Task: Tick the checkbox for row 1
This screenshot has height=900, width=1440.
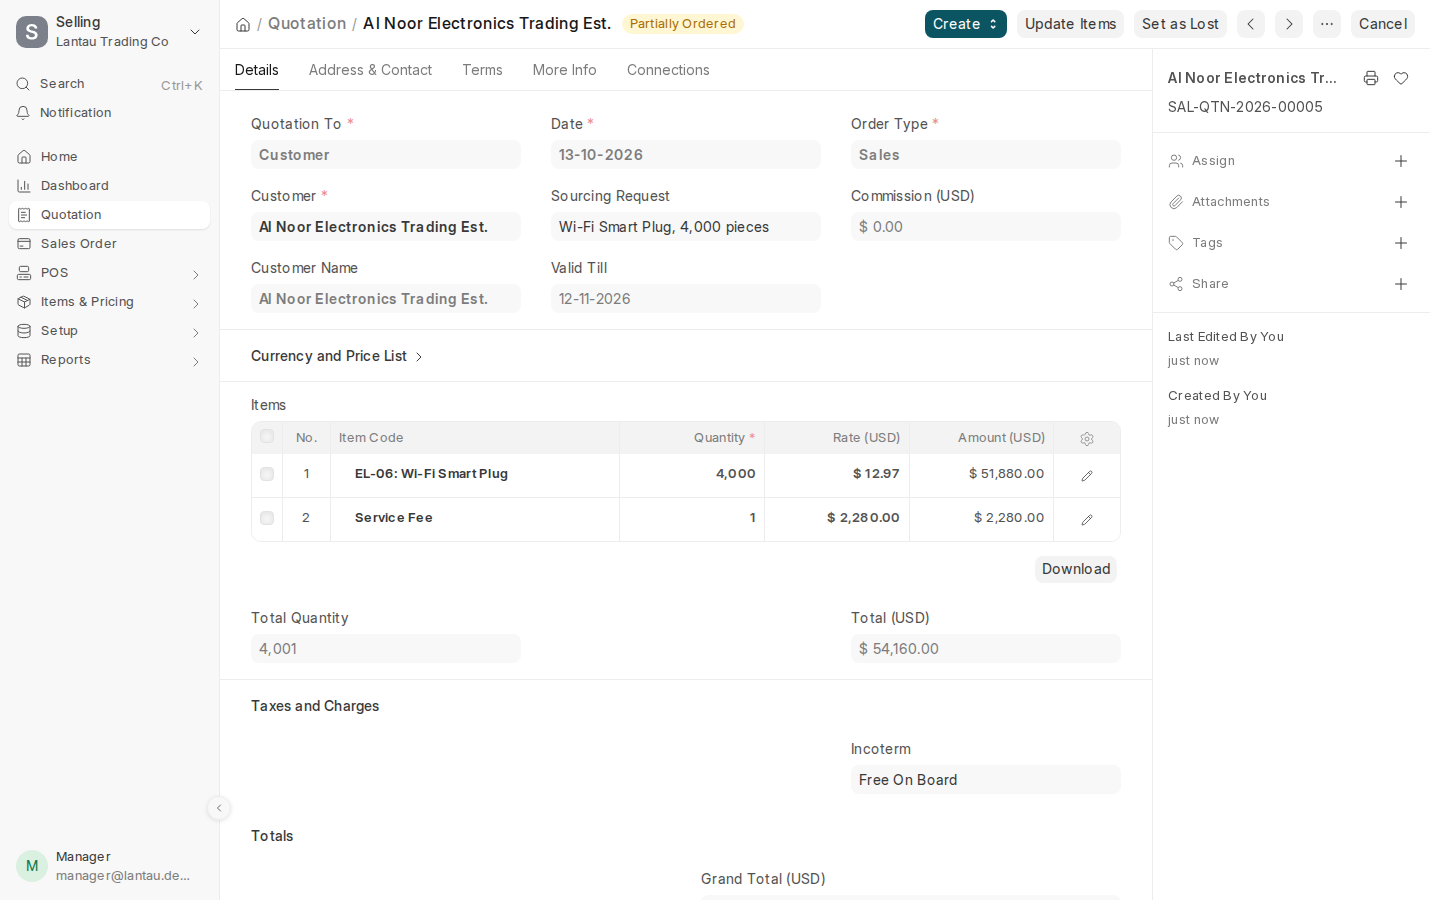Action: (267, 474)
